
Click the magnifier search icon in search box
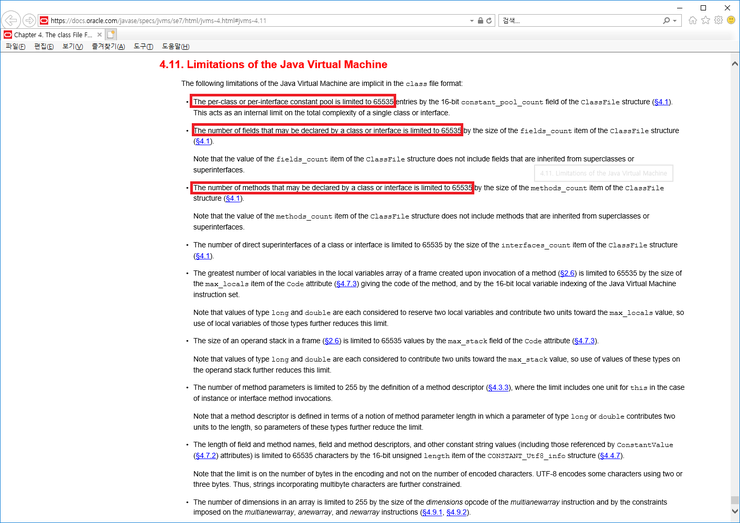coord(666,20)
